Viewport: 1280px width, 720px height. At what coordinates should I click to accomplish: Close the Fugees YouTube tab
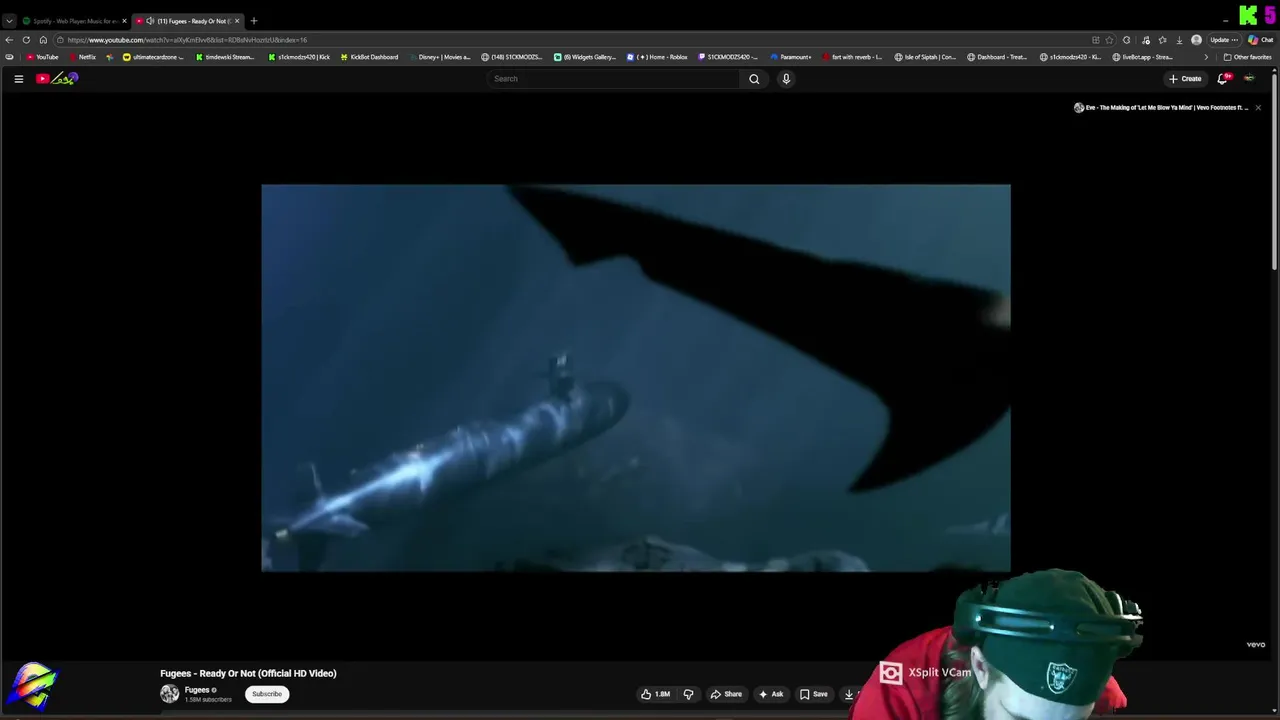237,21
